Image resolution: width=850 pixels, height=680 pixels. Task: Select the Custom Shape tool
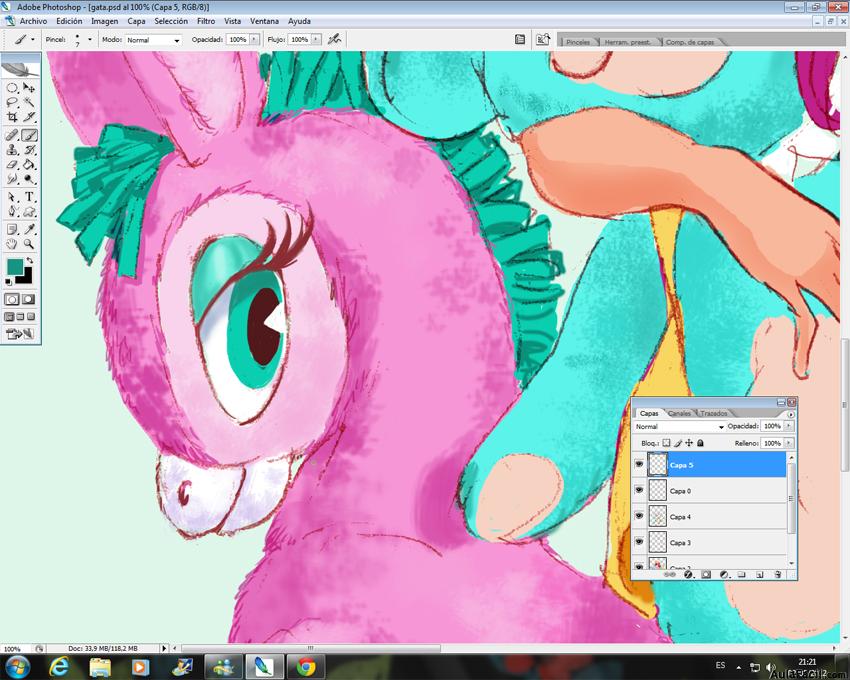pos(29,211)
